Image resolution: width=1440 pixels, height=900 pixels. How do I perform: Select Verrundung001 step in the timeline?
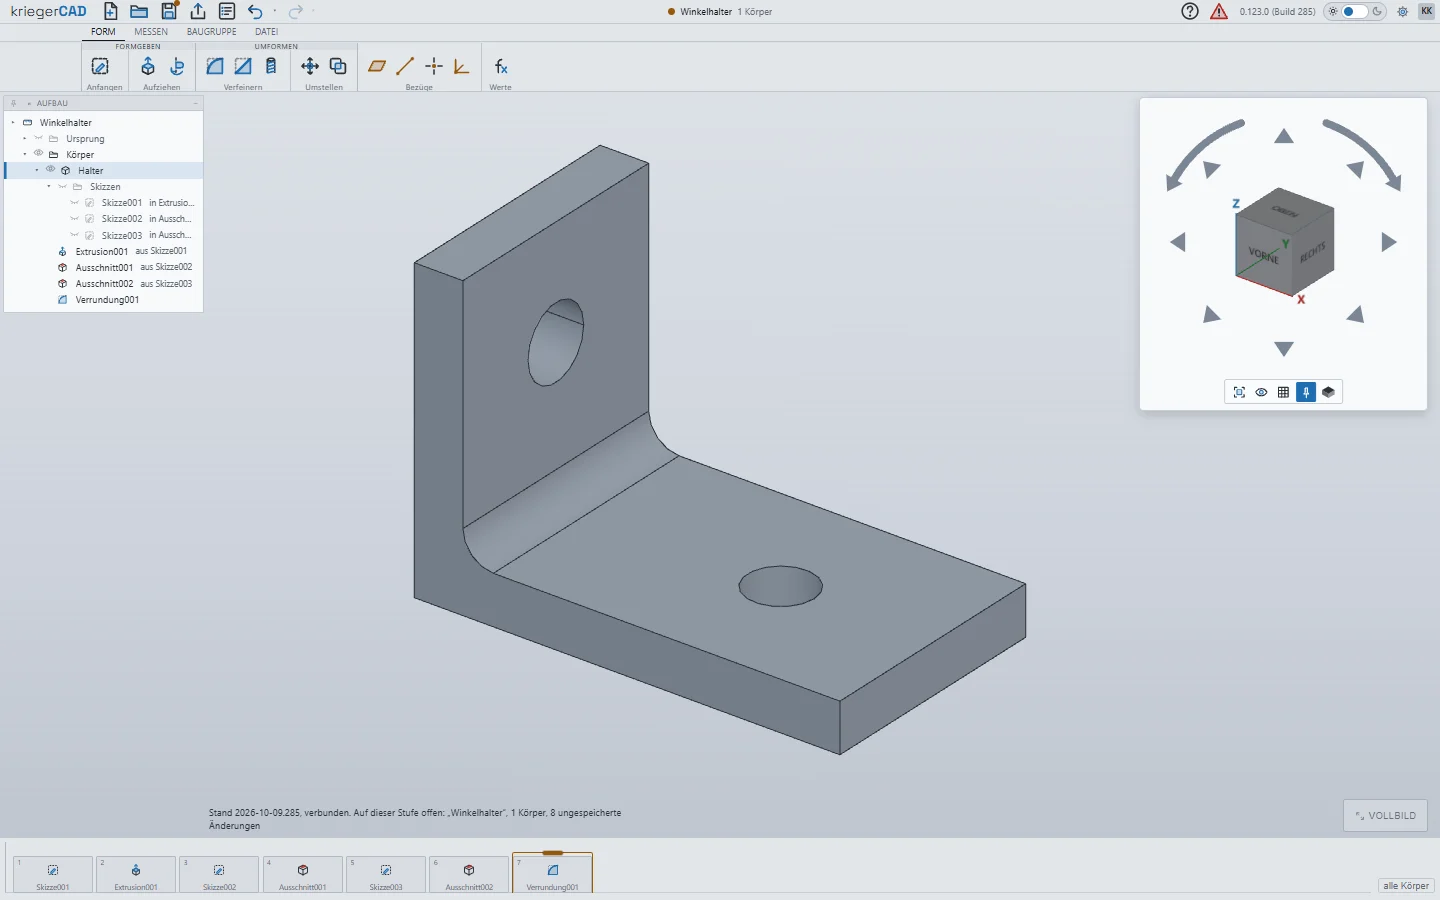click(553, 873)
